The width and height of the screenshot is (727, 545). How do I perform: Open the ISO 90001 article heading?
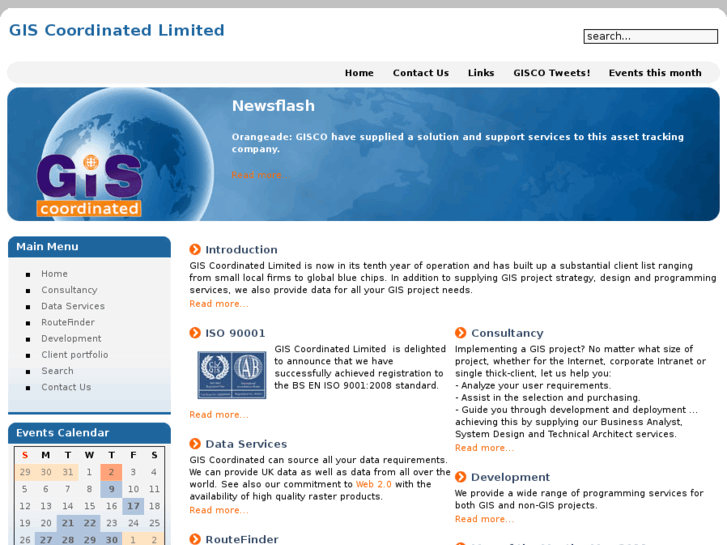click(235, 333)
